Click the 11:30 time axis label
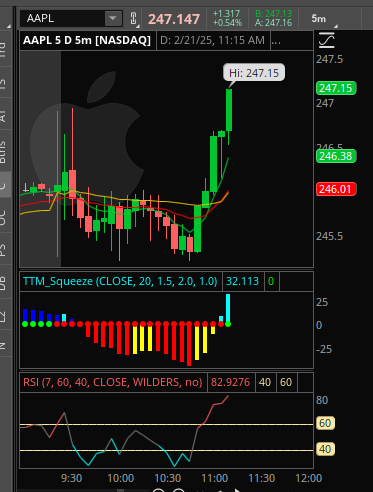The image size is (373, 492). (x=262, y=478)
